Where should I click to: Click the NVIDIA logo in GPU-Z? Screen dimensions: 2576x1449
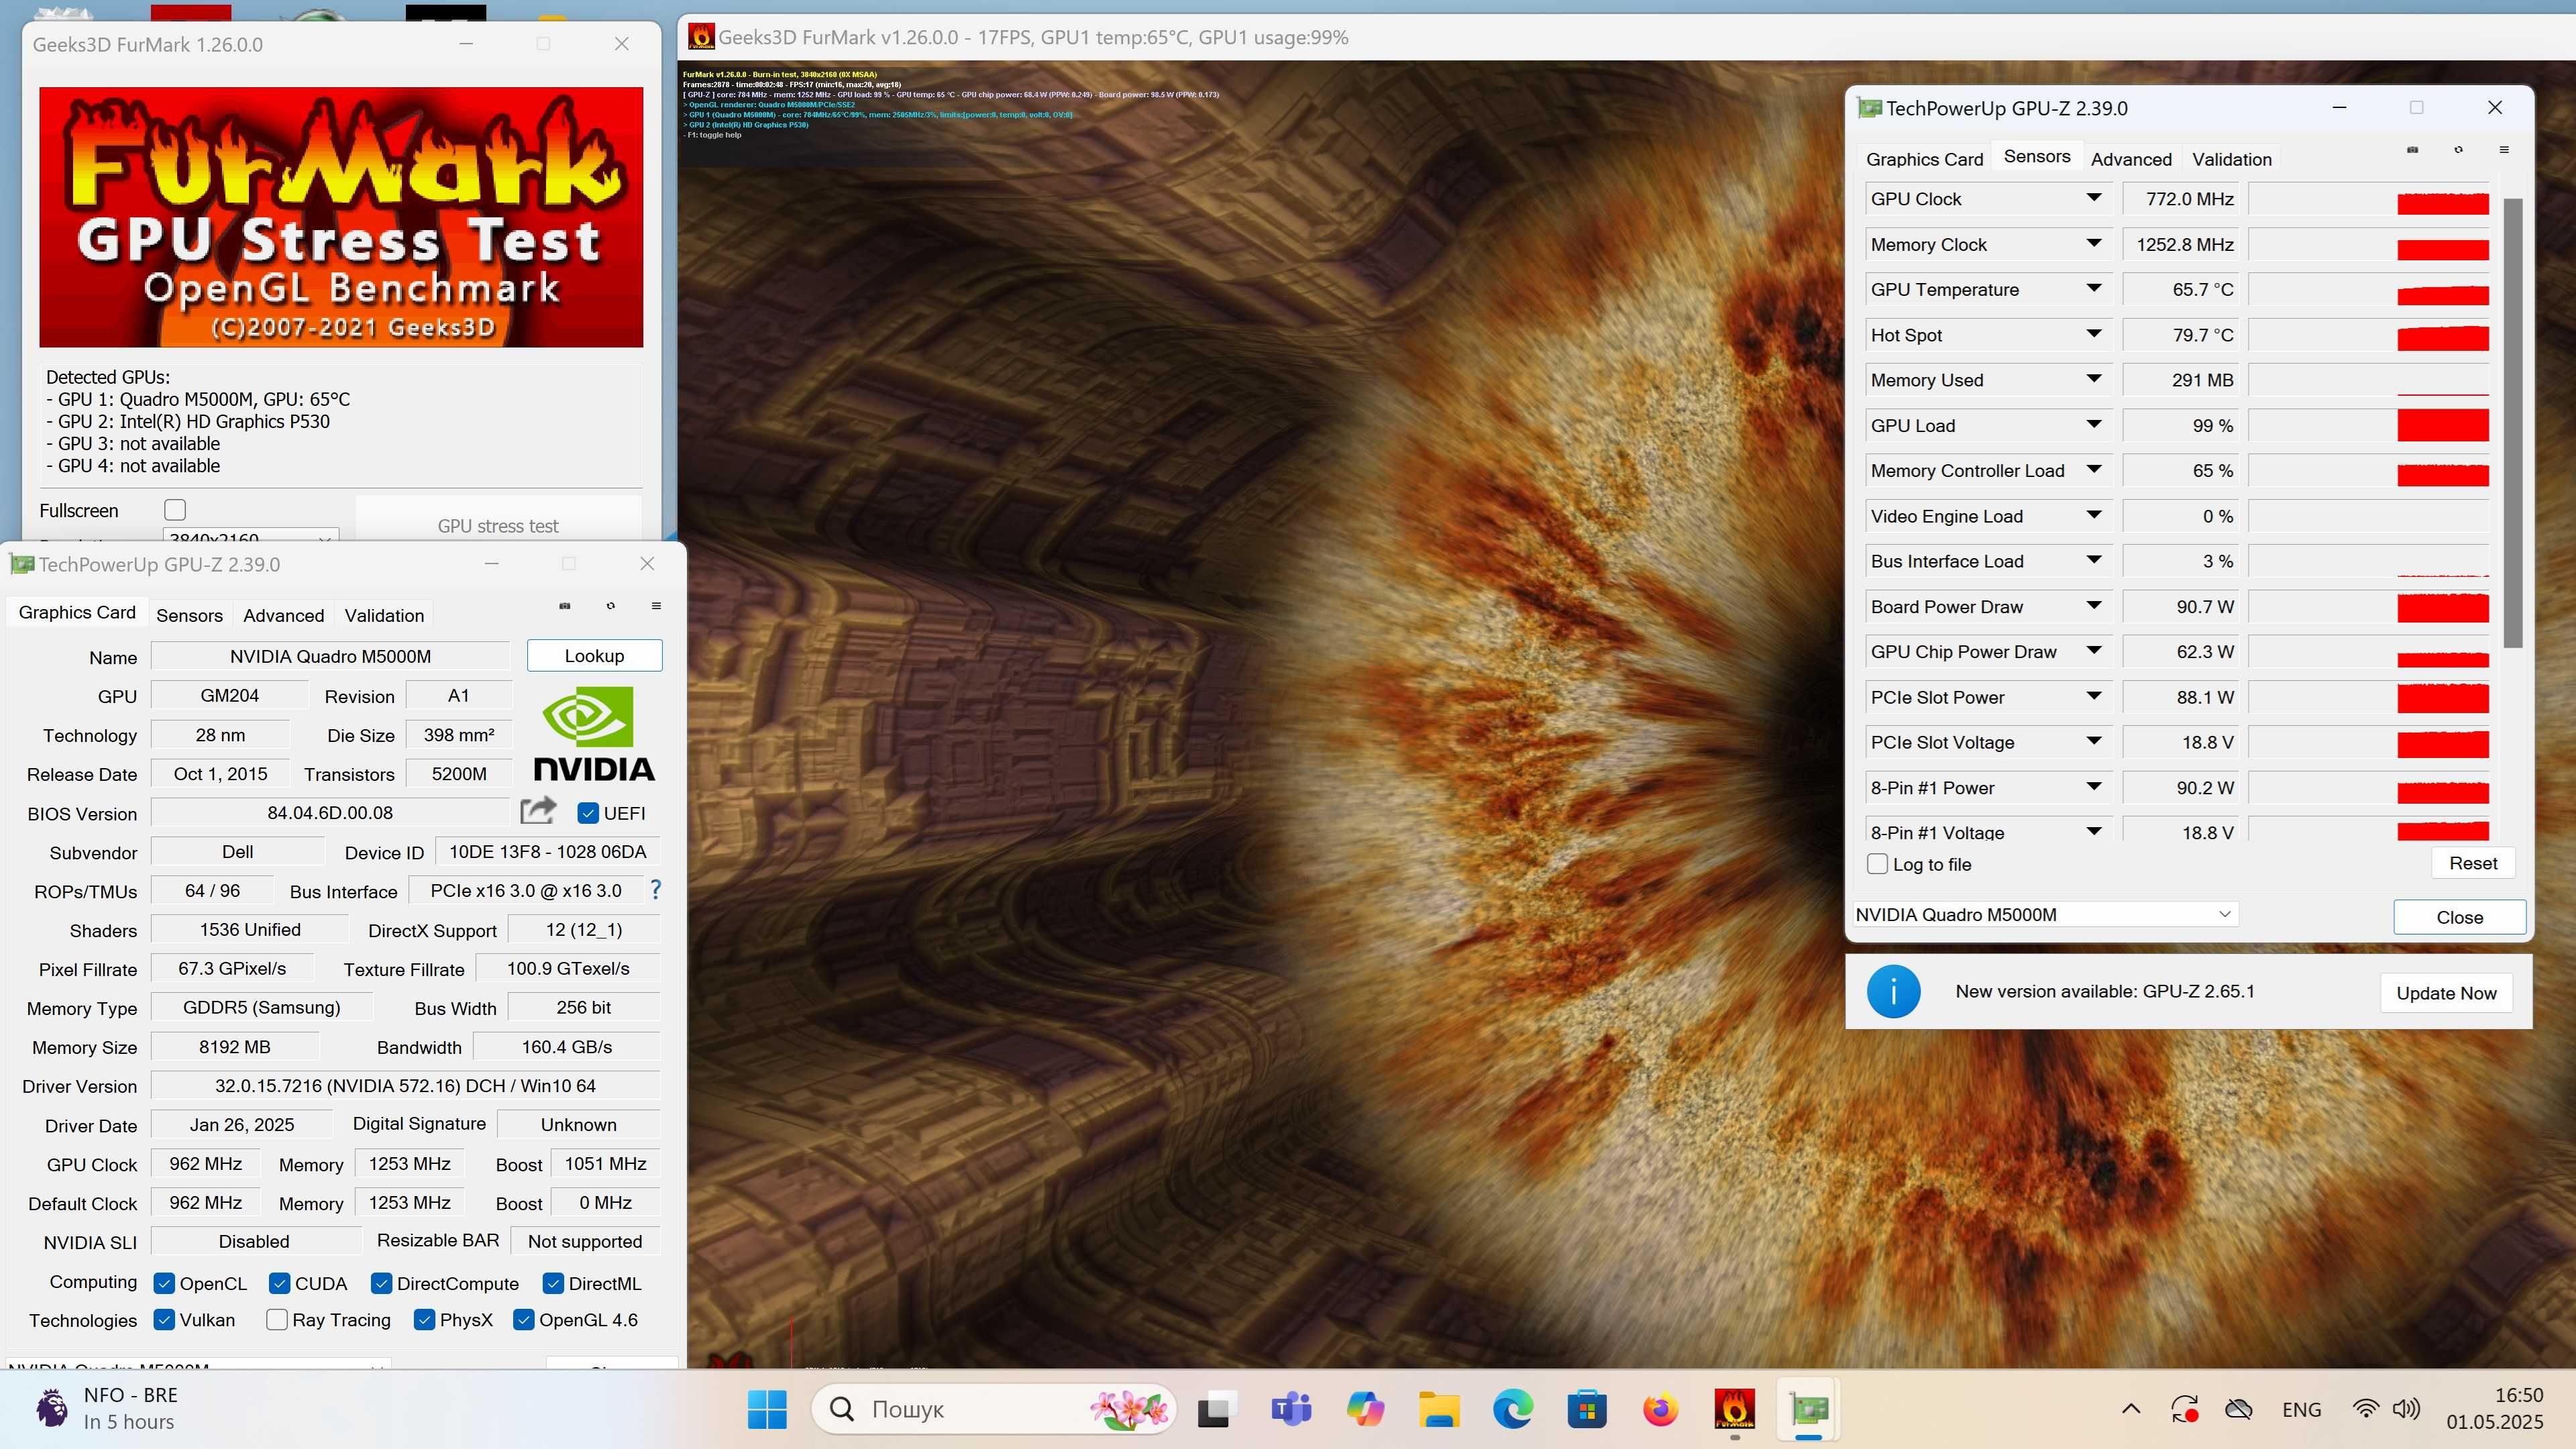click(594, 734)
